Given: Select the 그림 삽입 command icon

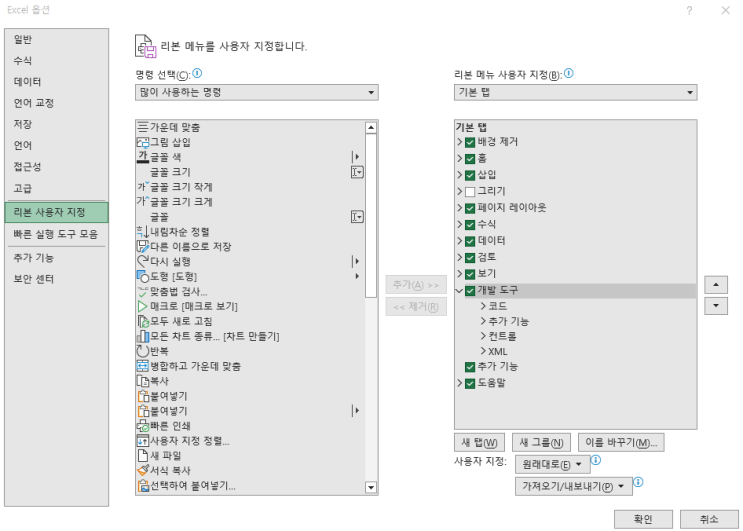Looking at the screenshot, I should click(x=143, y=142).
